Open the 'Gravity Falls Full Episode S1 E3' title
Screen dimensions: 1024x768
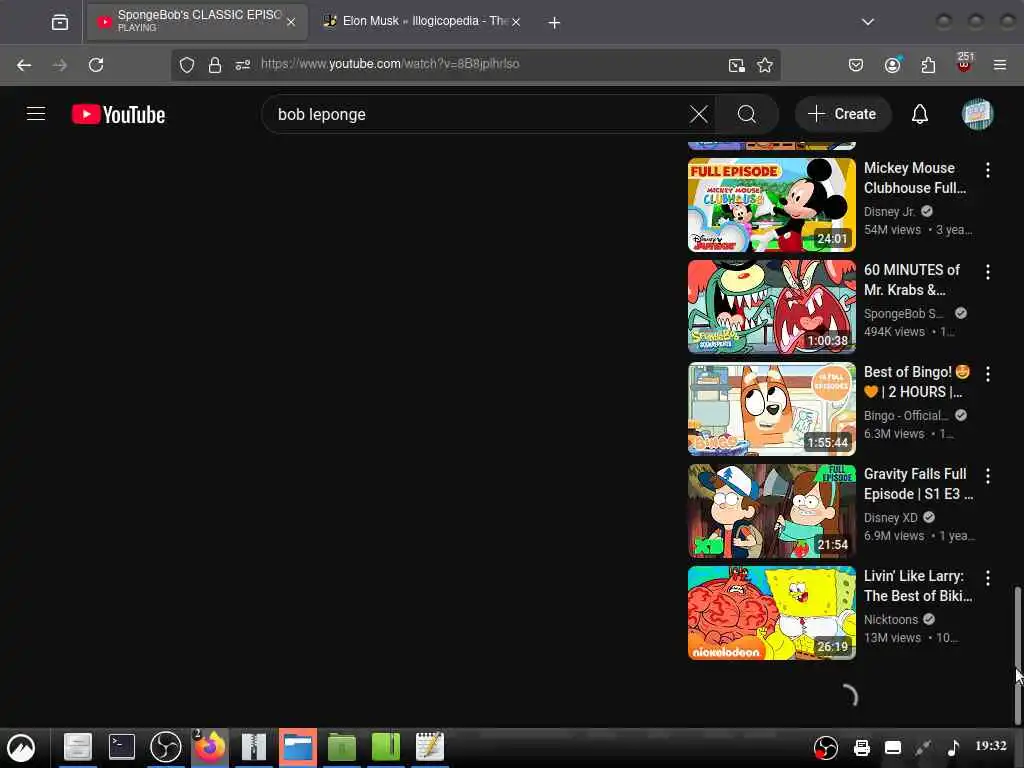[918, 483]
